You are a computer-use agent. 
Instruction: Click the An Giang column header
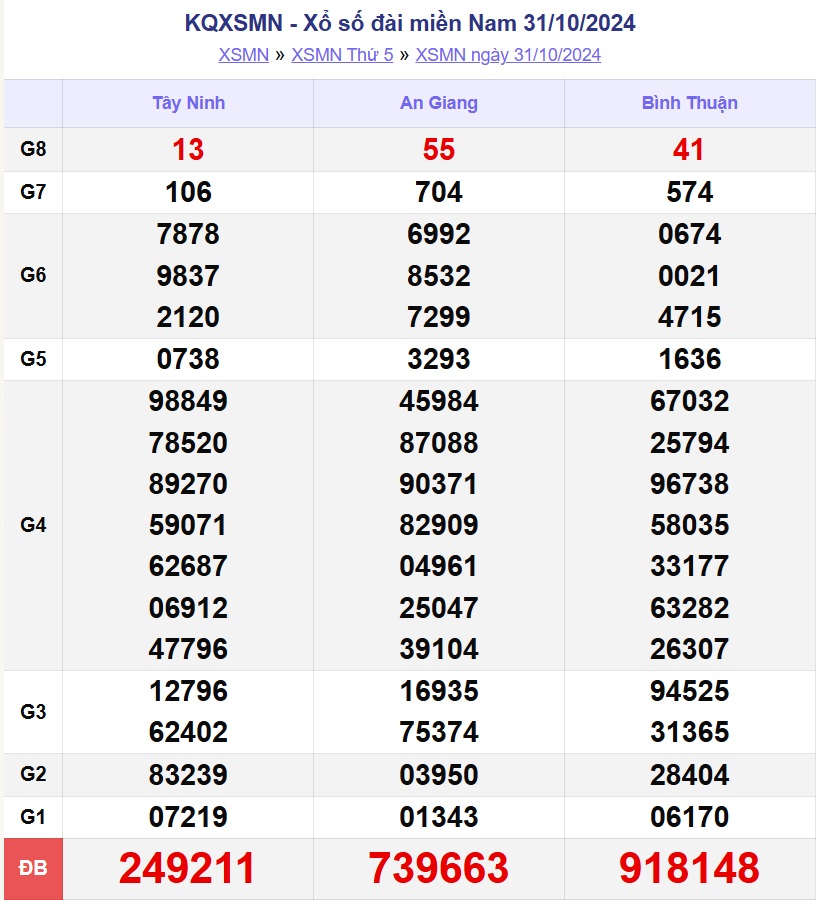[439, 103]
